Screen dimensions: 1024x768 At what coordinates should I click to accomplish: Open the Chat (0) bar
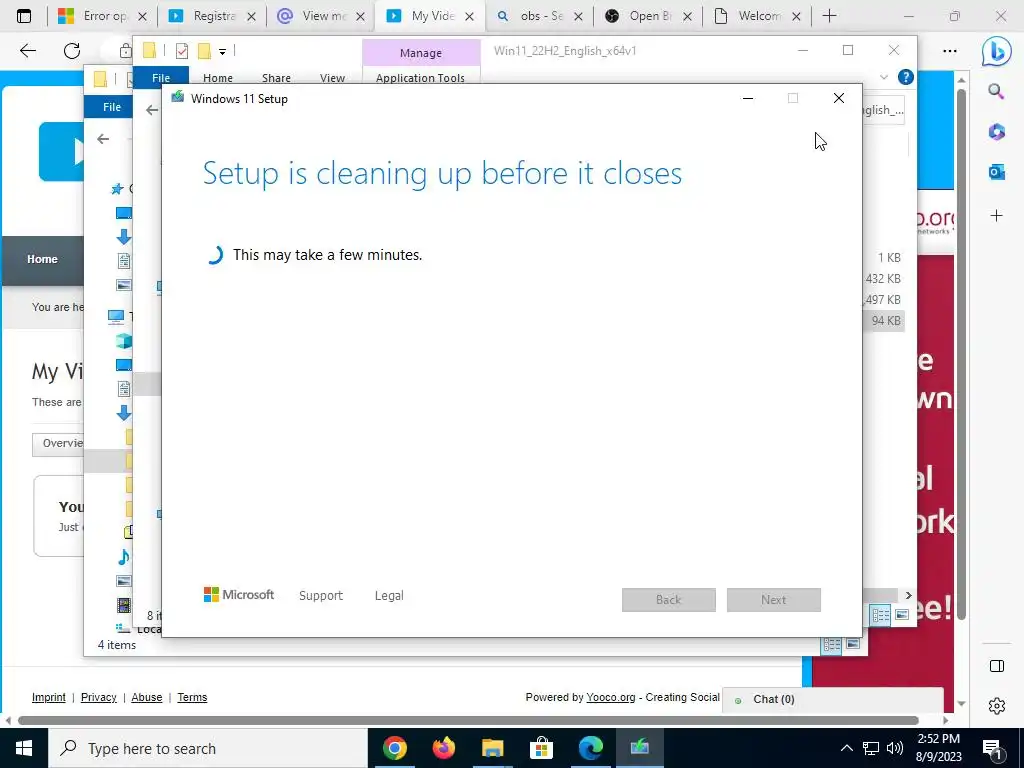(833, 699)
